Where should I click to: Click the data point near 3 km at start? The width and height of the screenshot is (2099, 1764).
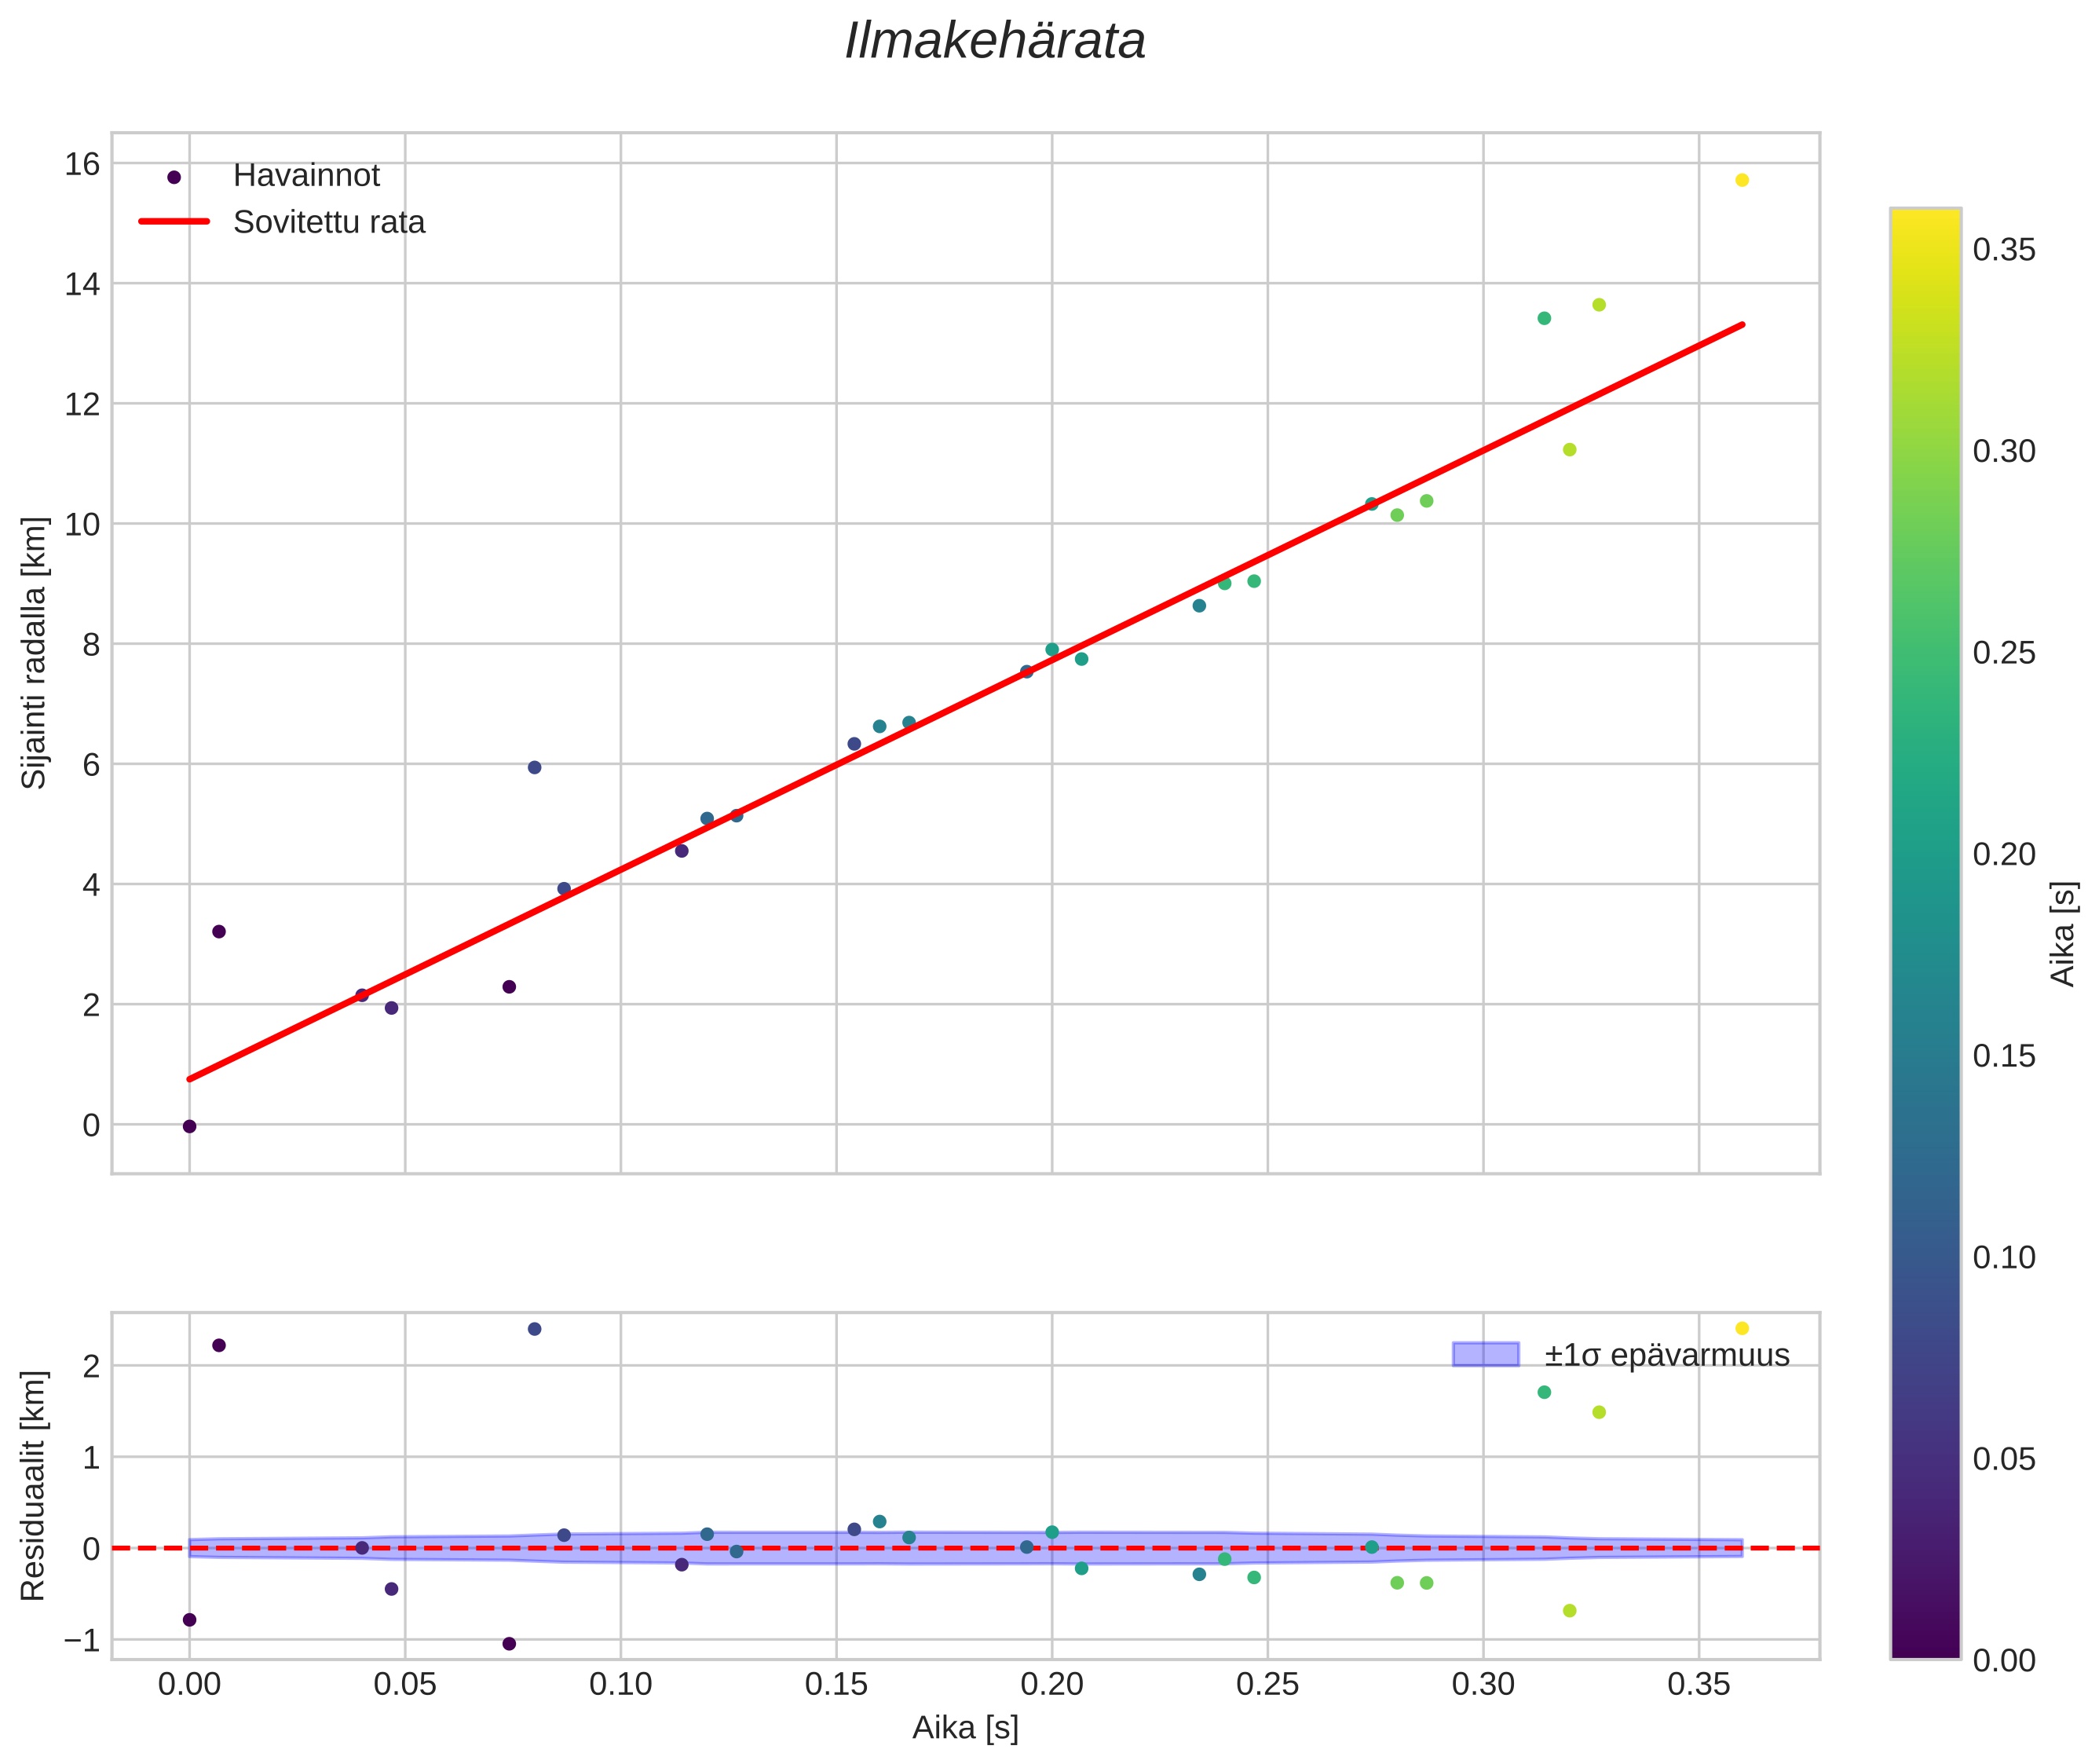click(x=219, y=931)
